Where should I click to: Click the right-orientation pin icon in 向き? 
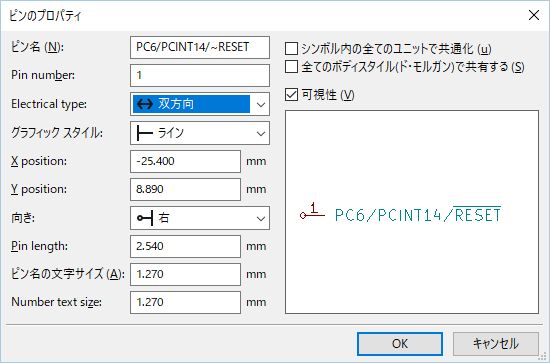(145, 218)
